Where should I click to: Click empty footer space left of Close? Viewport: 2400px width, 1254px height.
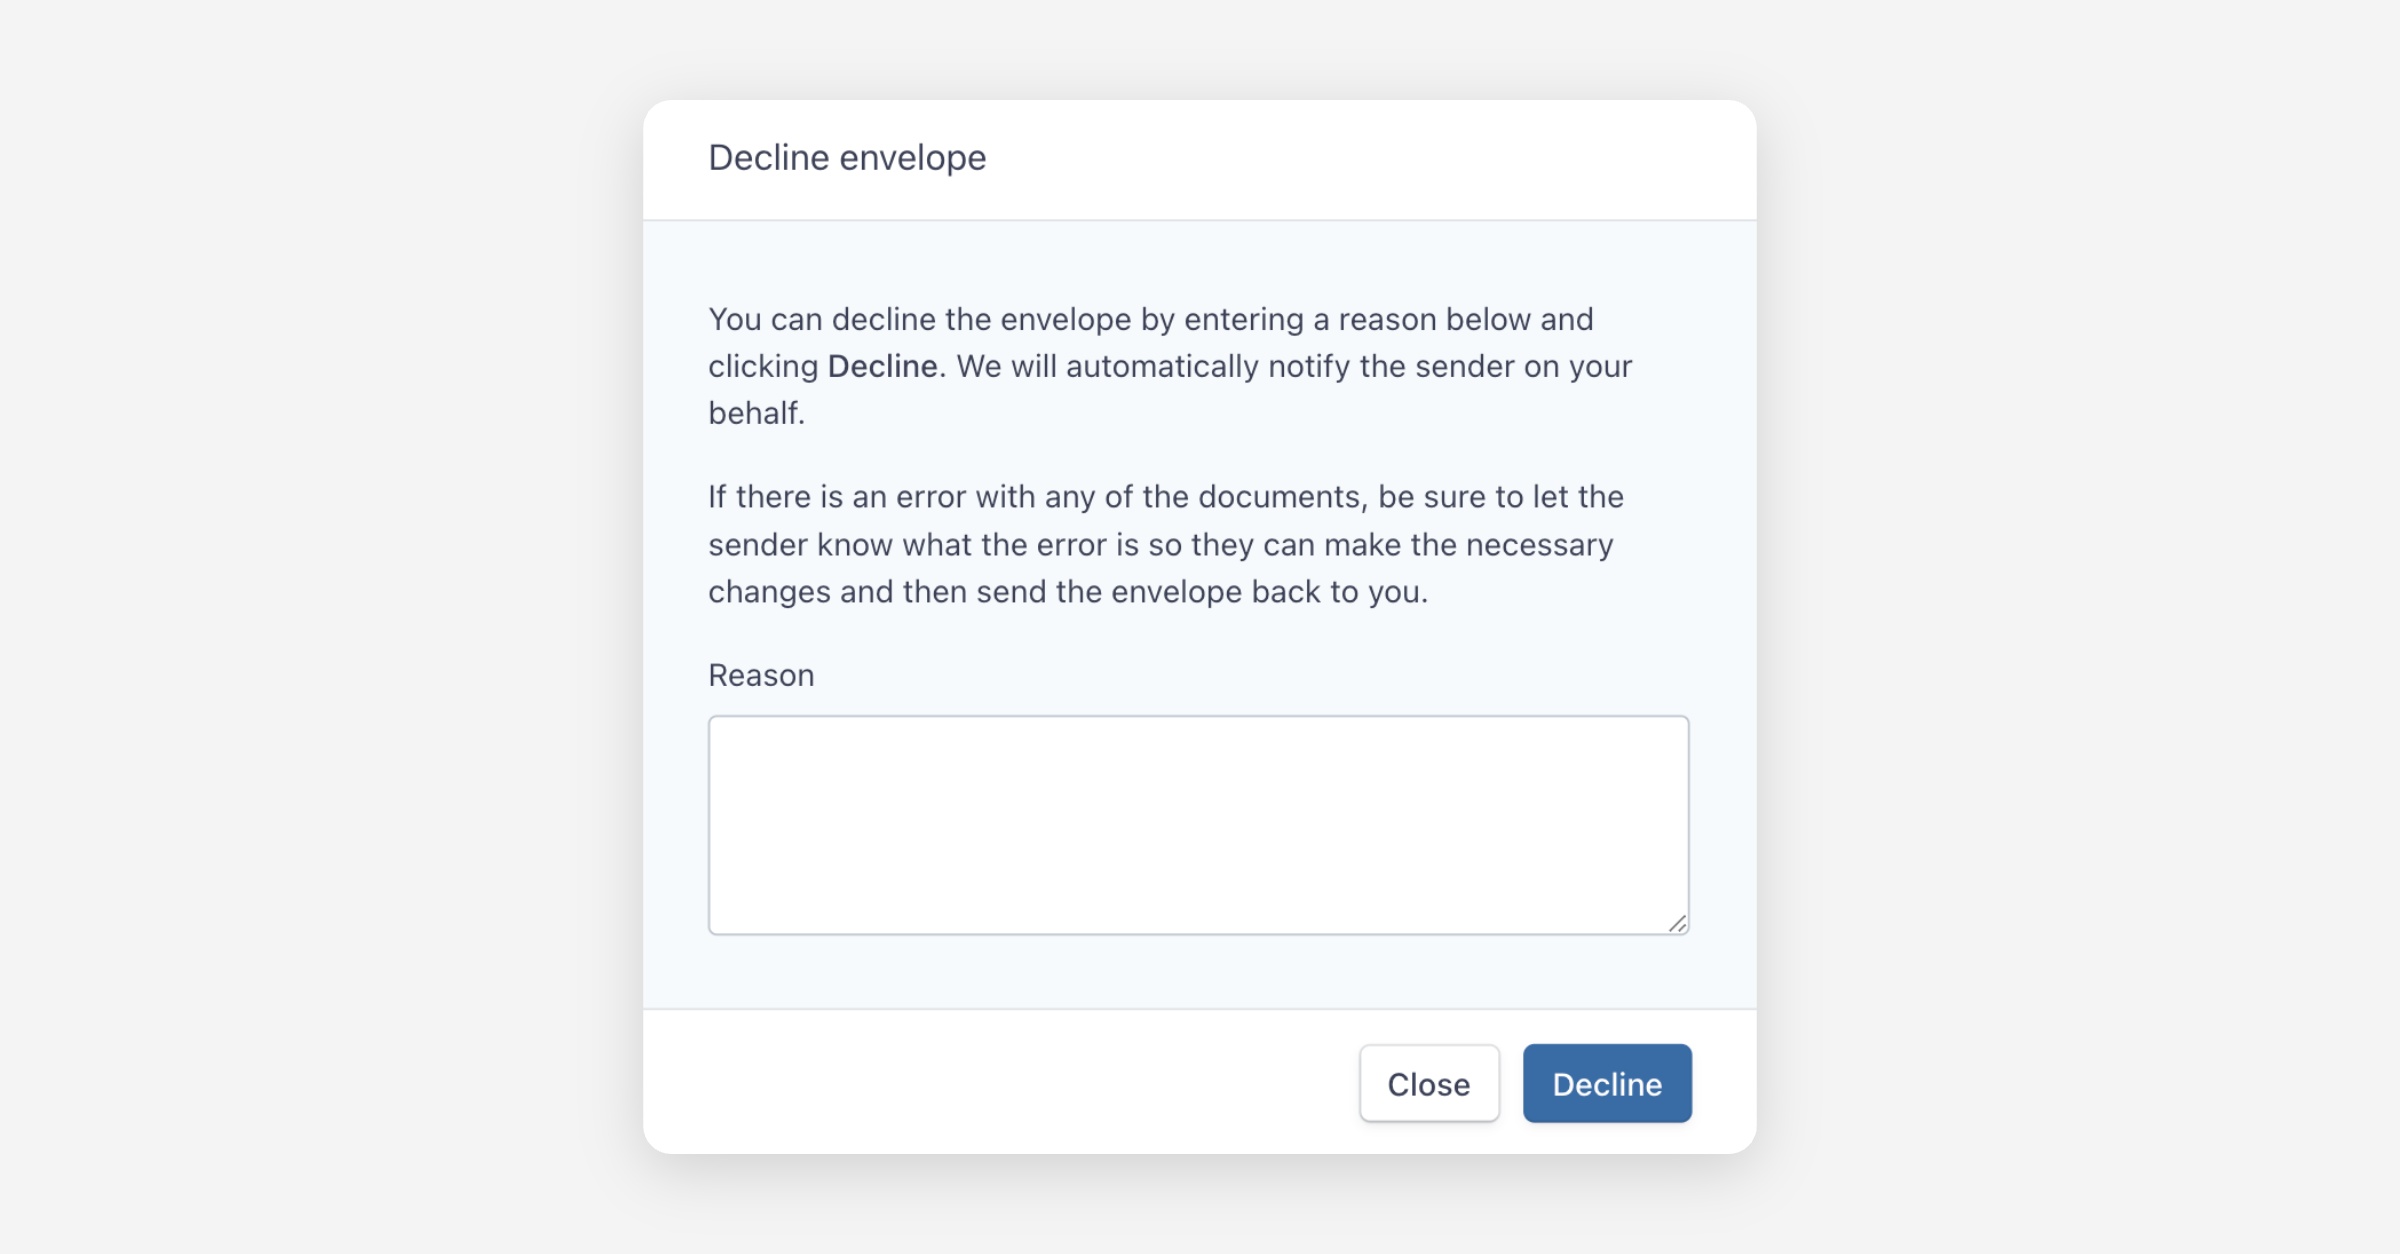tap(1000, 1082)
